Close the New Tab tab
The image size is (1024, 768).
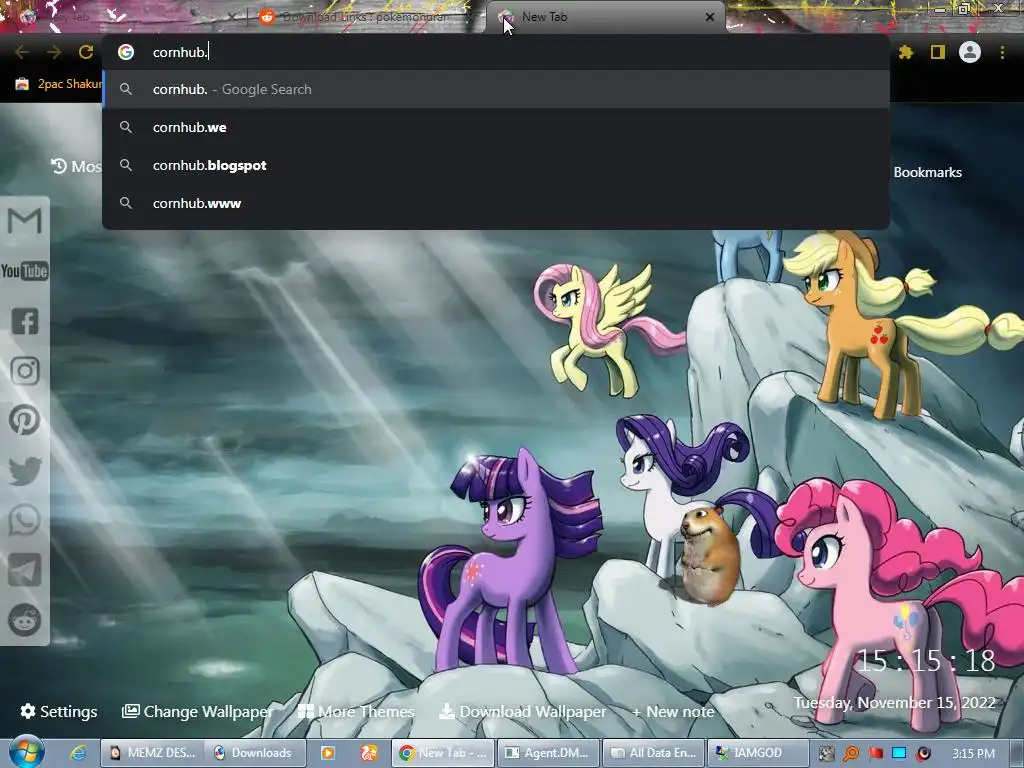[x=710, y=17]
